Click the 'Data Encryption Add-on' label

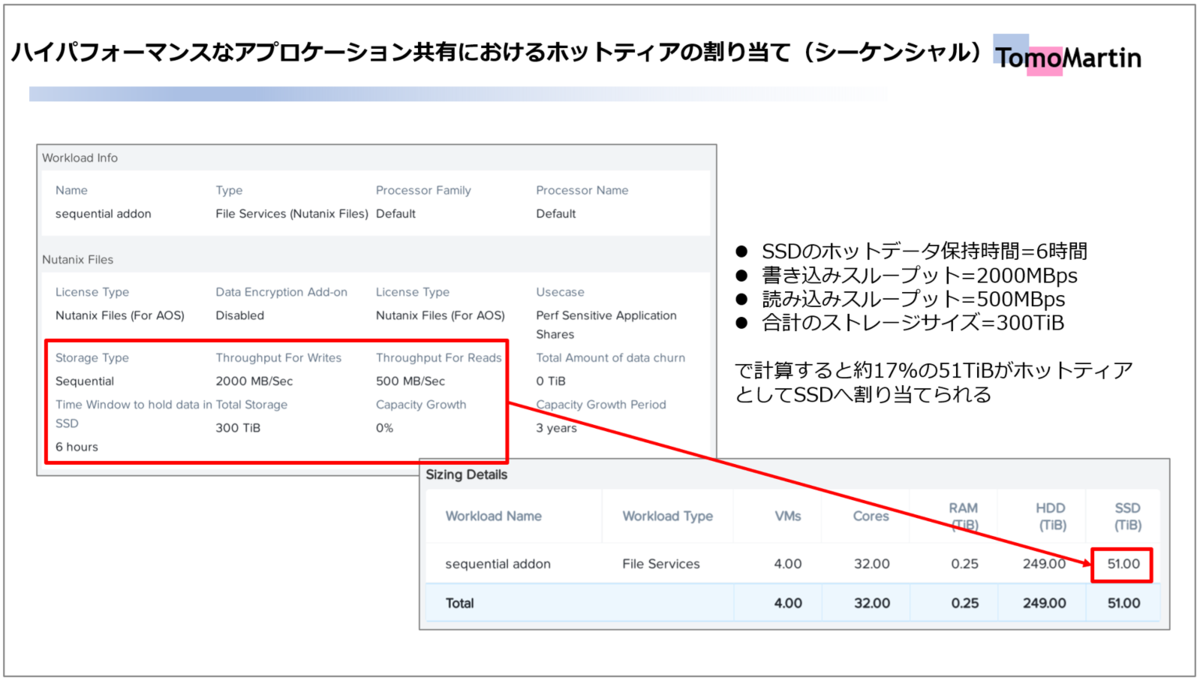pos(282,292)
